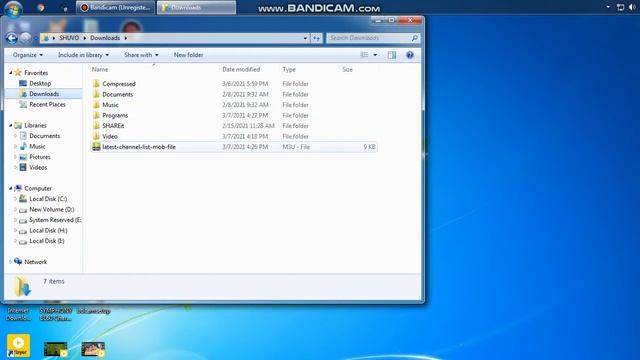Open the address bar history dropdown
The width and height of the screenshot is (640, 360).
point(305,38)
